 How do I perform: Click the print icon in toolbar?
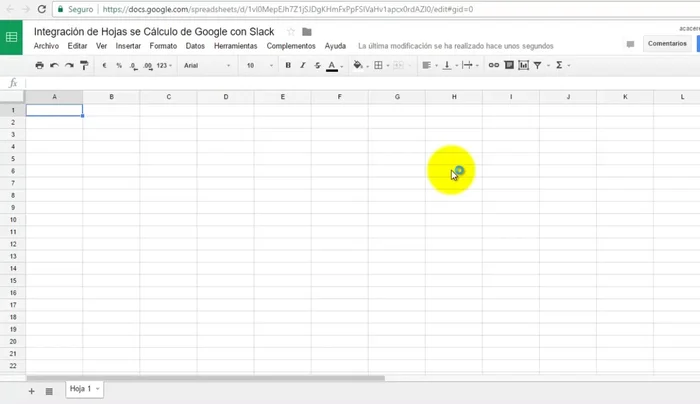tap(39, 65)
